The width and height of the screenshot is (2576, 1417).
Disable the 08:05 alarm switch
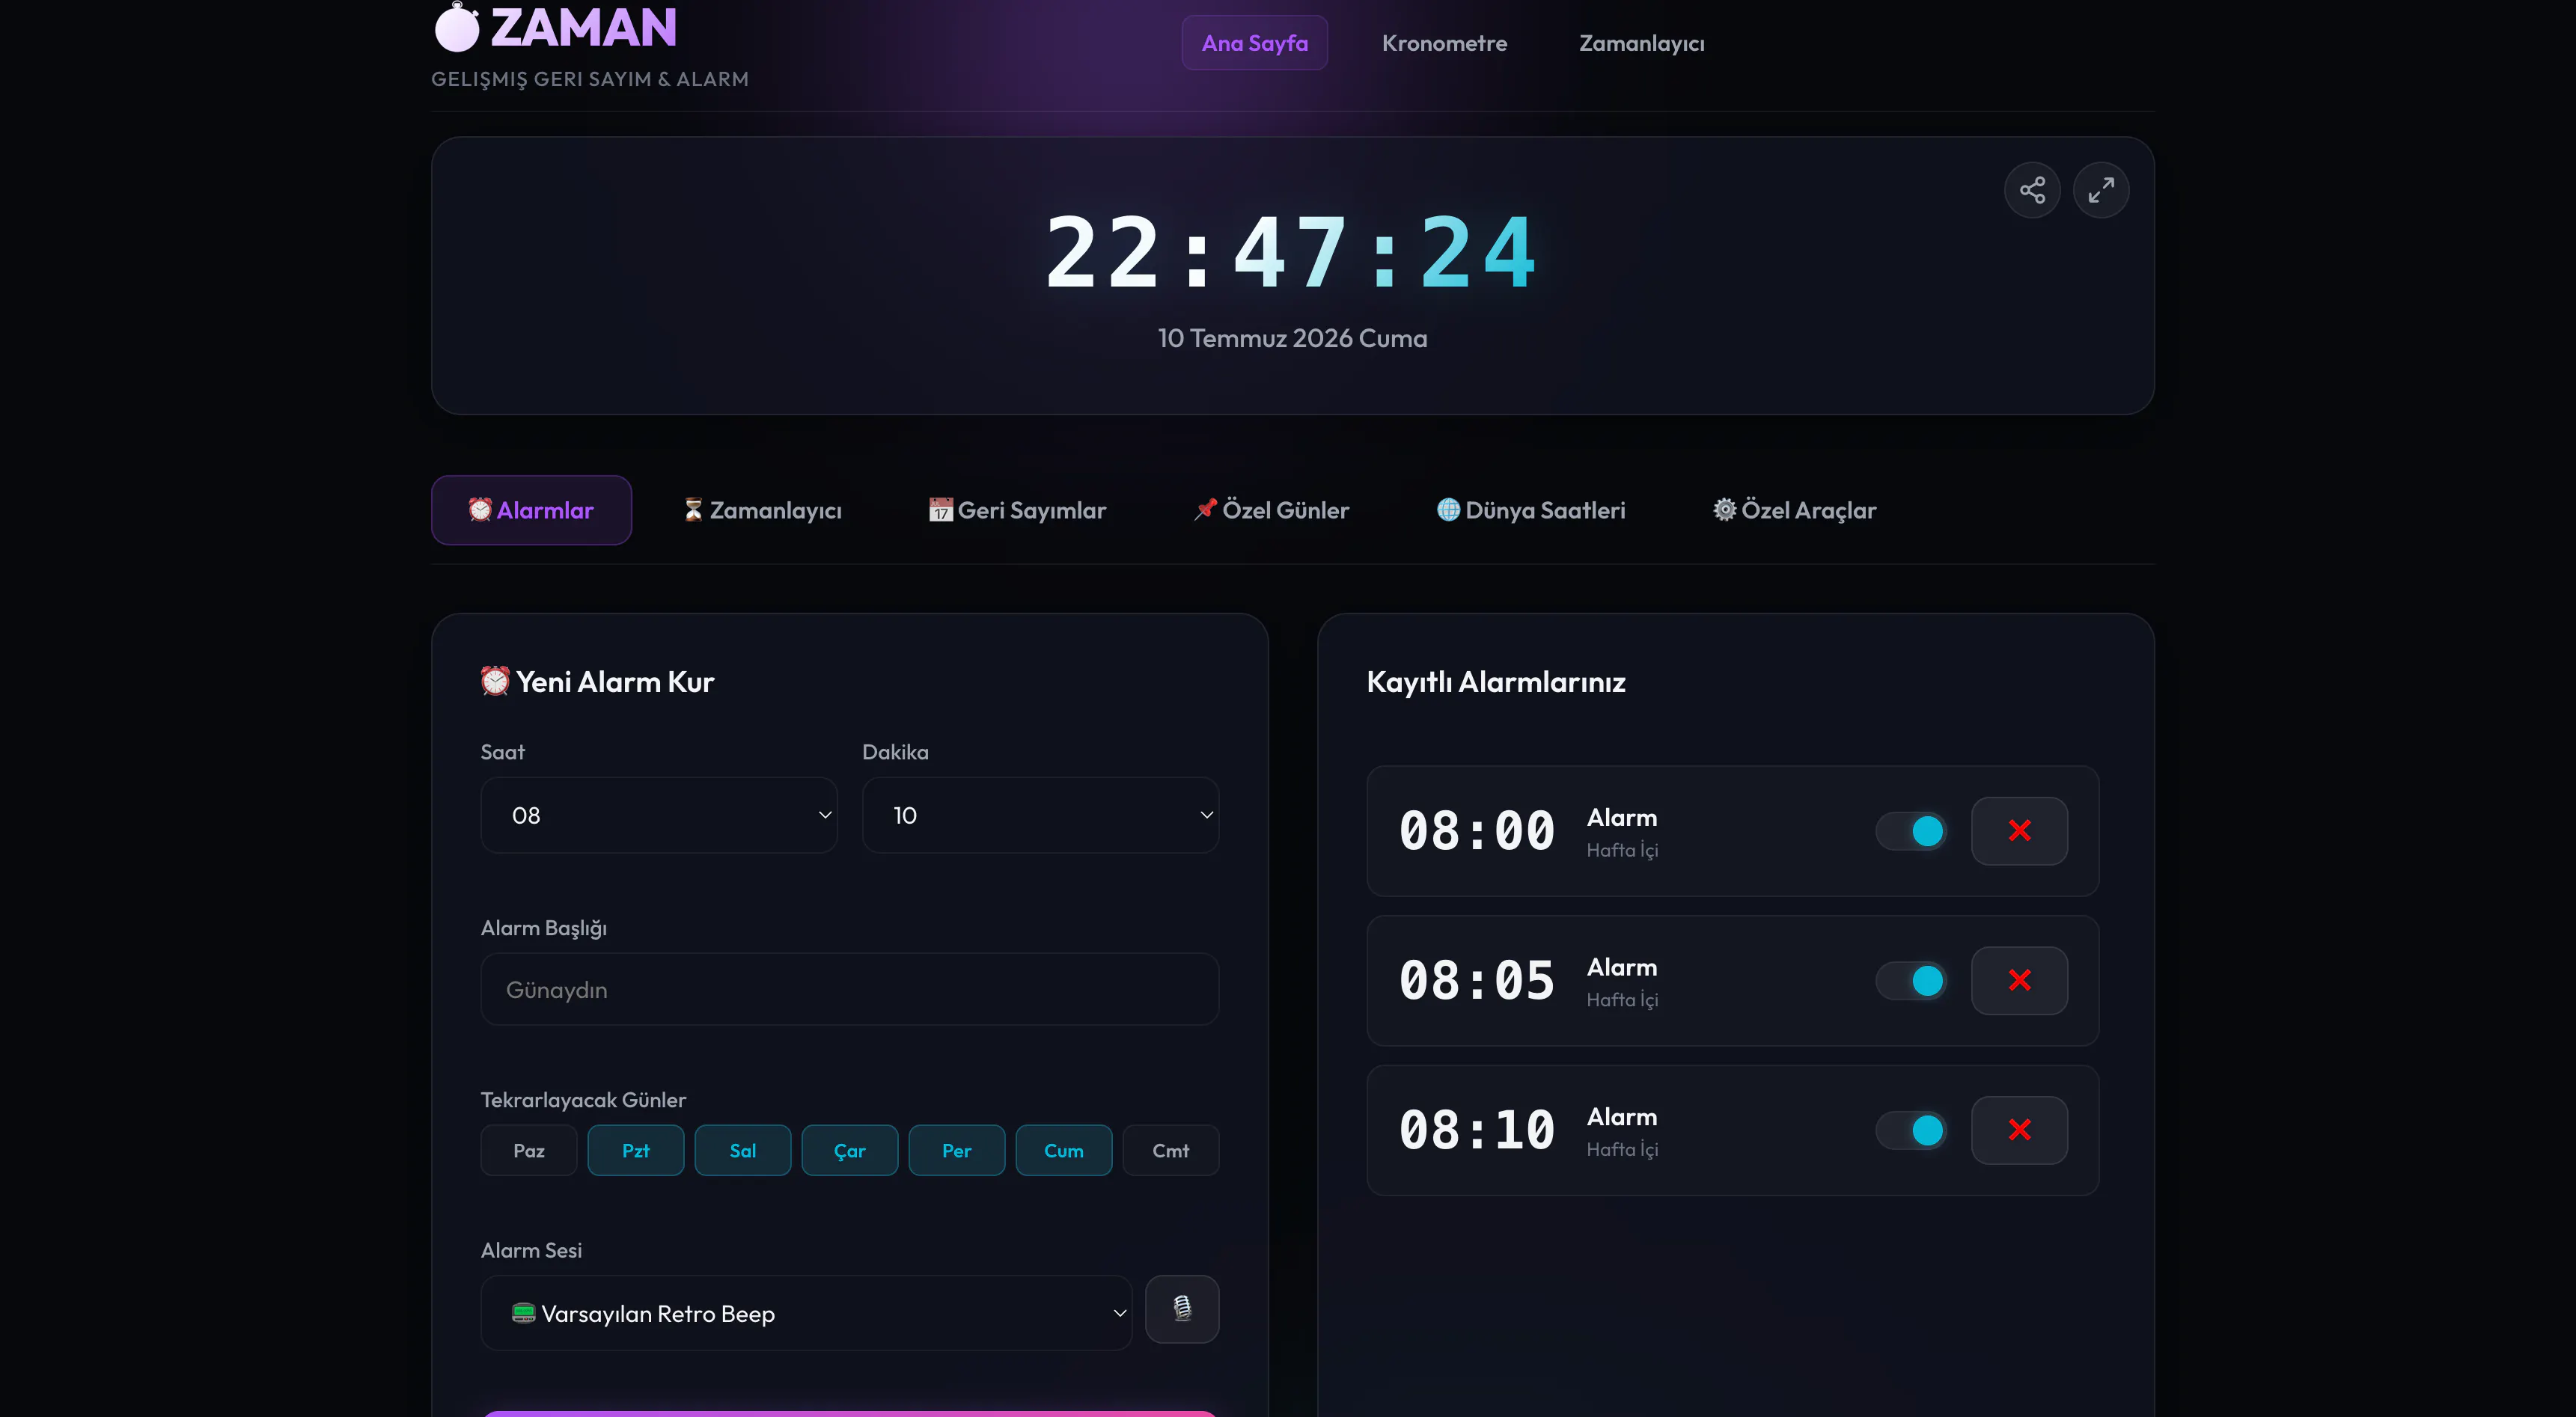click(1911, 981)
